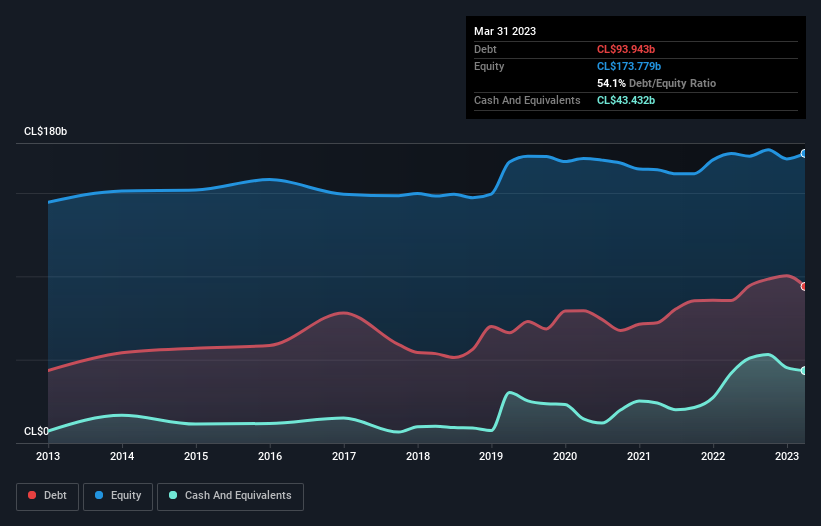
Task: Click the 2013 x-axis label
Action: (48, 456)
